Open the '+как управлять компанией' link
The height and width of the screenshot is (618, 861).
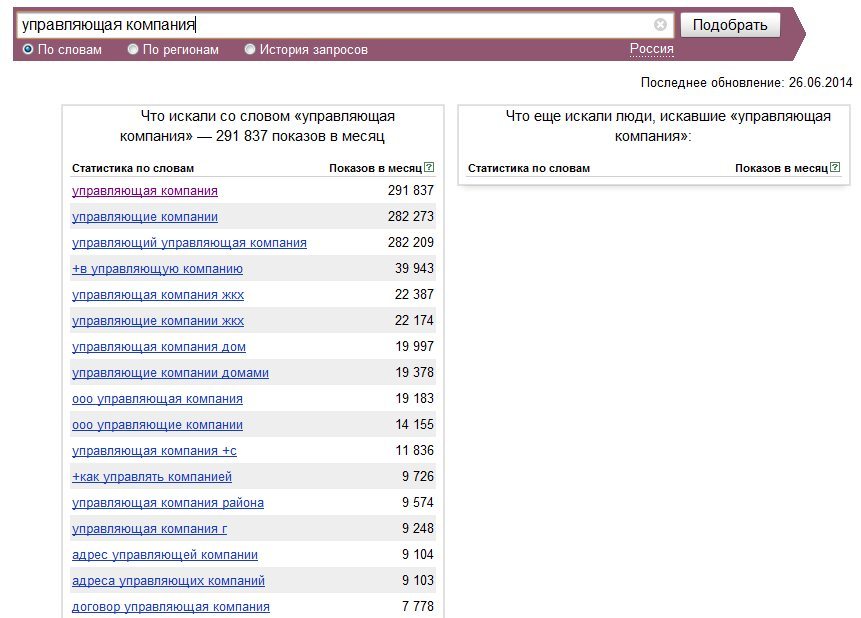point(152,477)
